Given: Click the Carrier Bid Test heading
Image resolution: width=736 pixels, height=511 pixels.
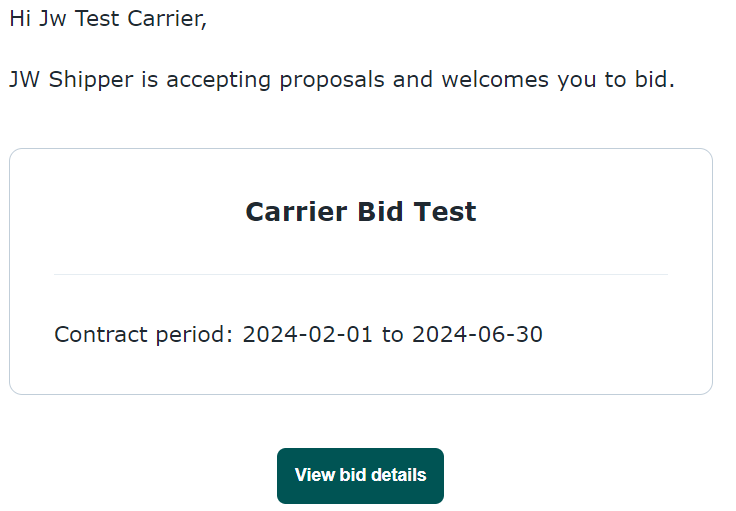Looking at the screenshot, I should (x=360, y=212).
